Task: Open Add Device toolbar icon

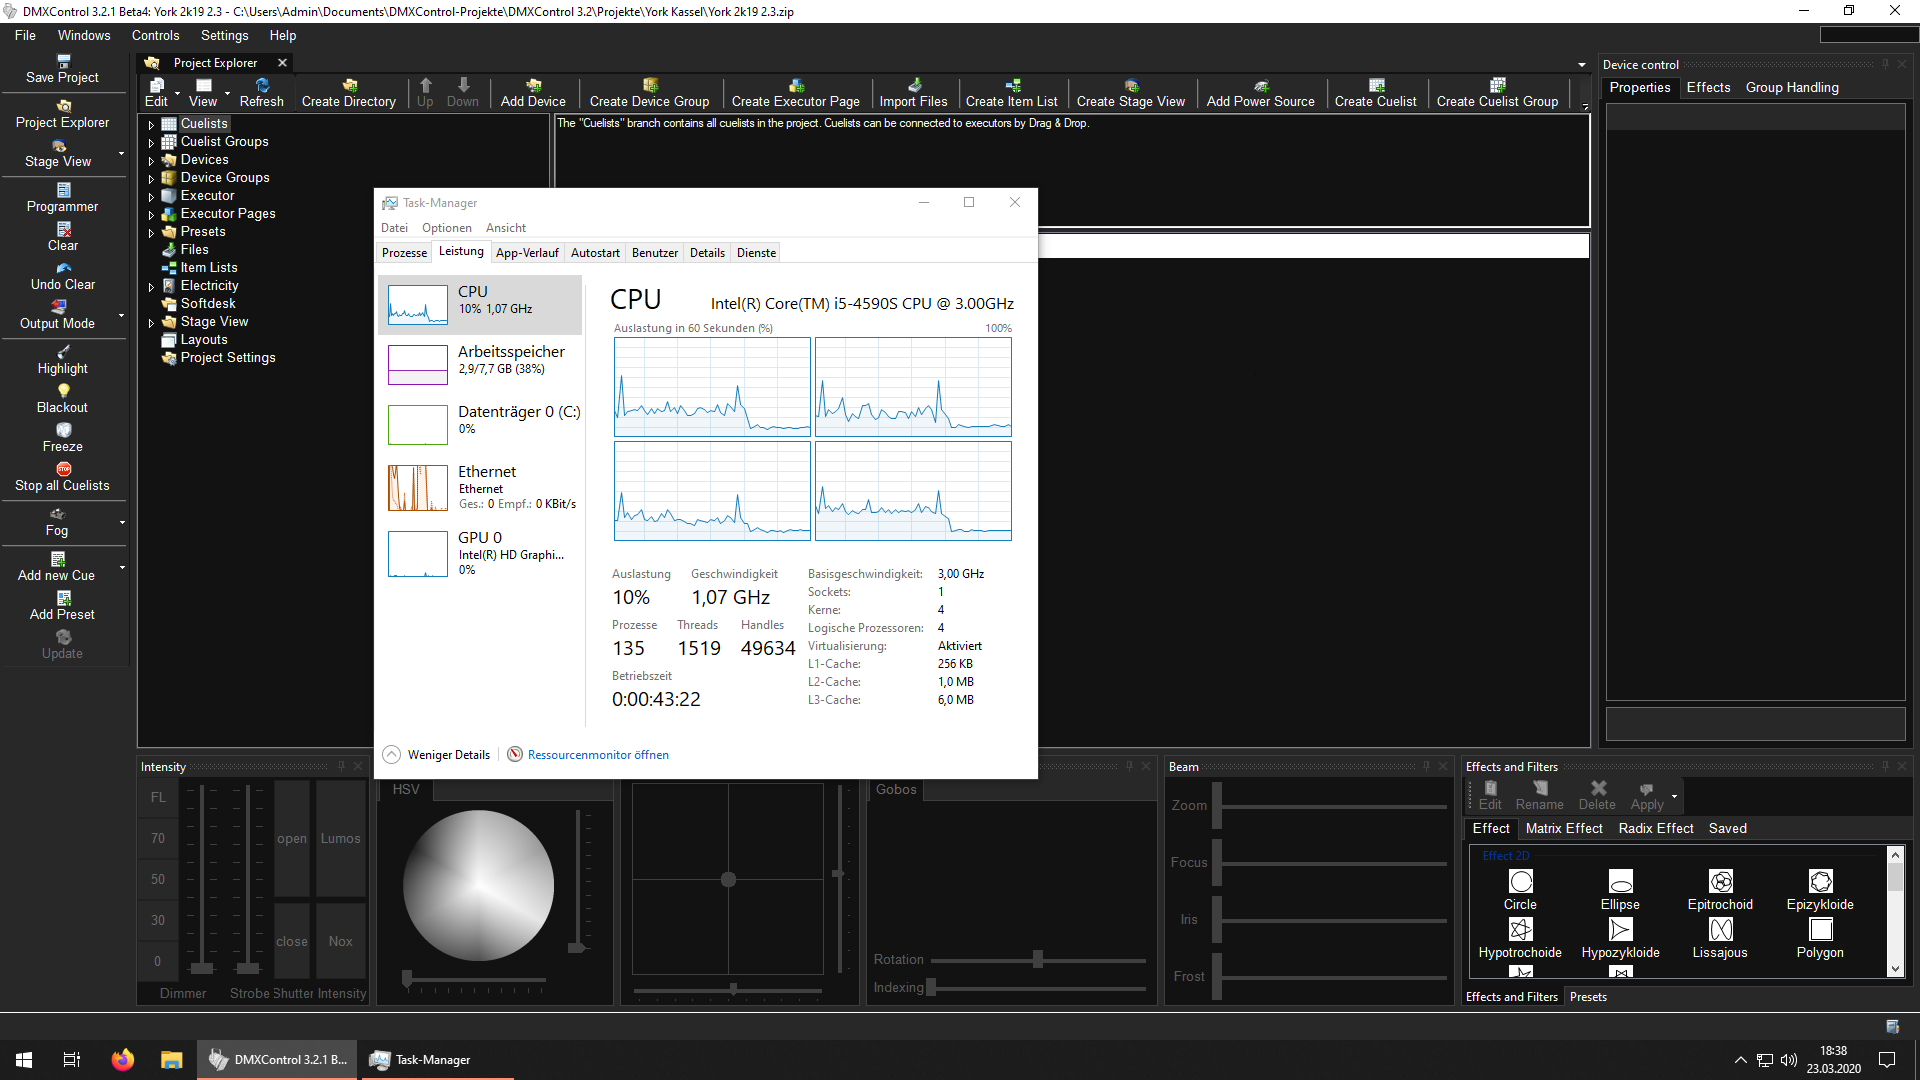Action: click(533, 86)
